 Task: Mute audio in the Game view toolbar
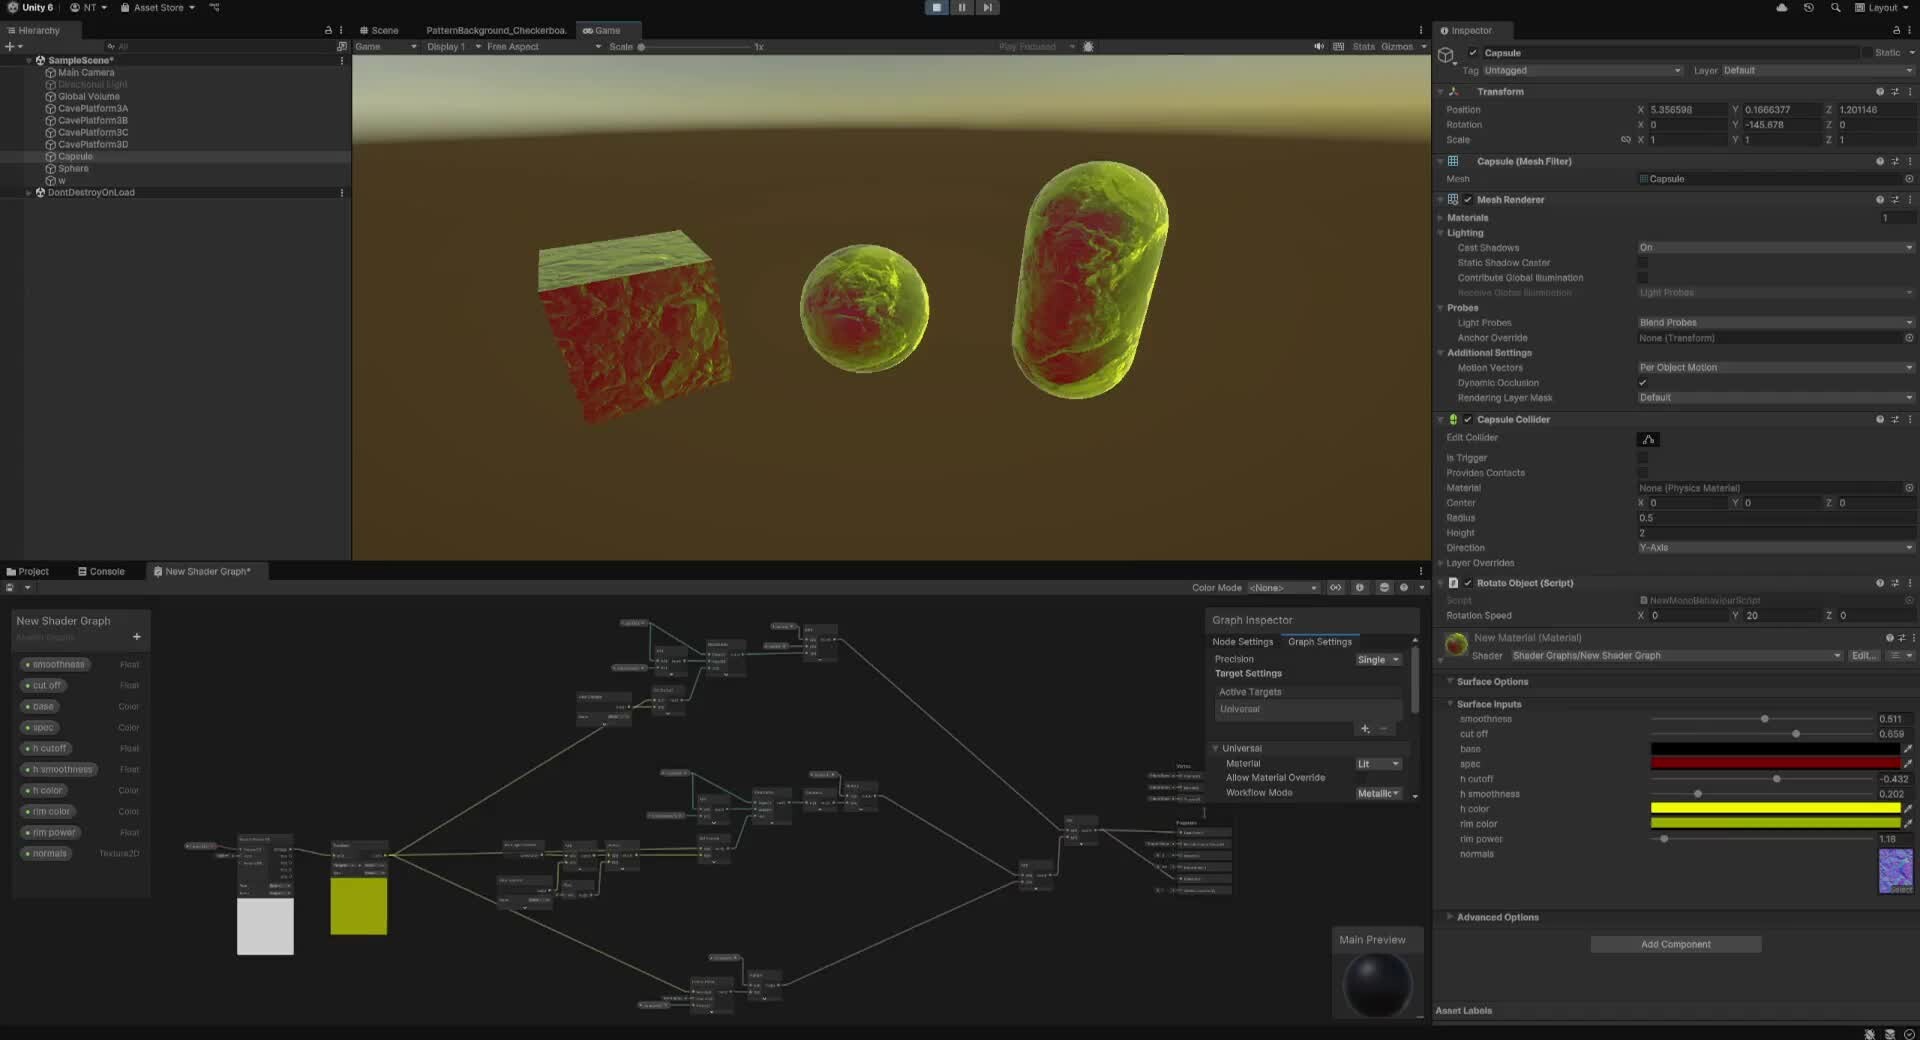coord(1318,46)
